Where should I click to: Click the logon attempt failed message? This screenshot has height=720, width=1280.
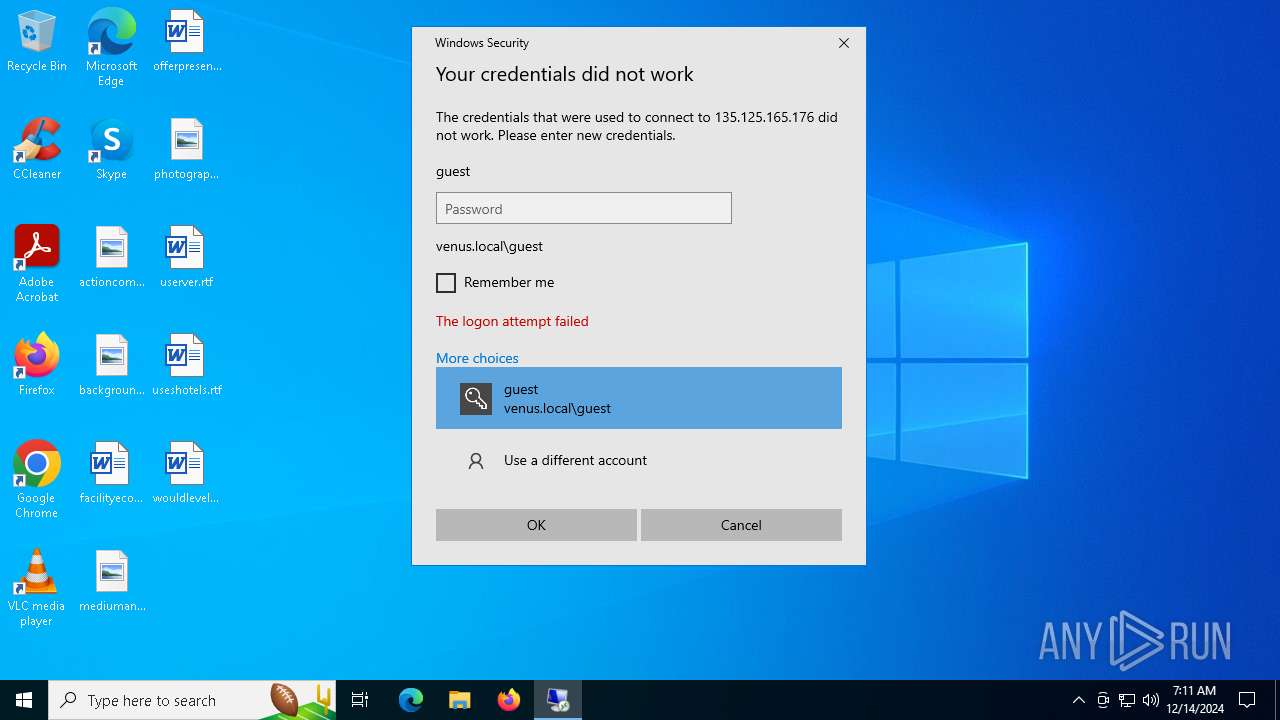click(512, 321)
